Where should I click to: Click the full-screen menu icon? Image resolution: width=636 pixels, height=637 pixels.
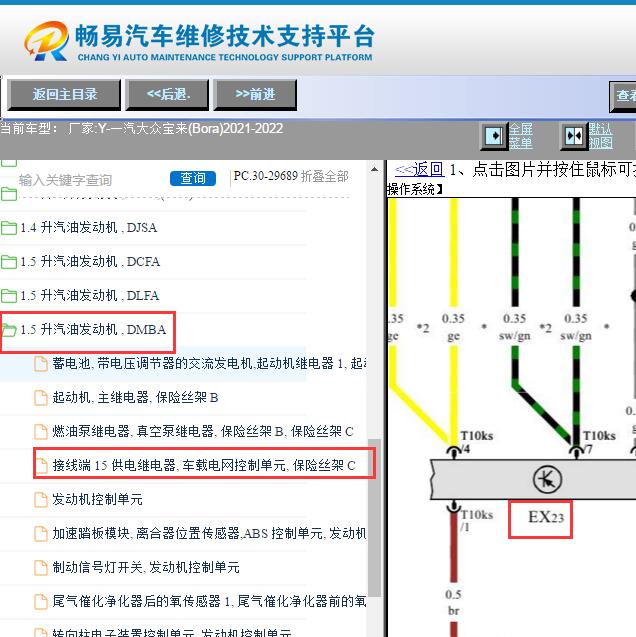(x=494, y=136)
